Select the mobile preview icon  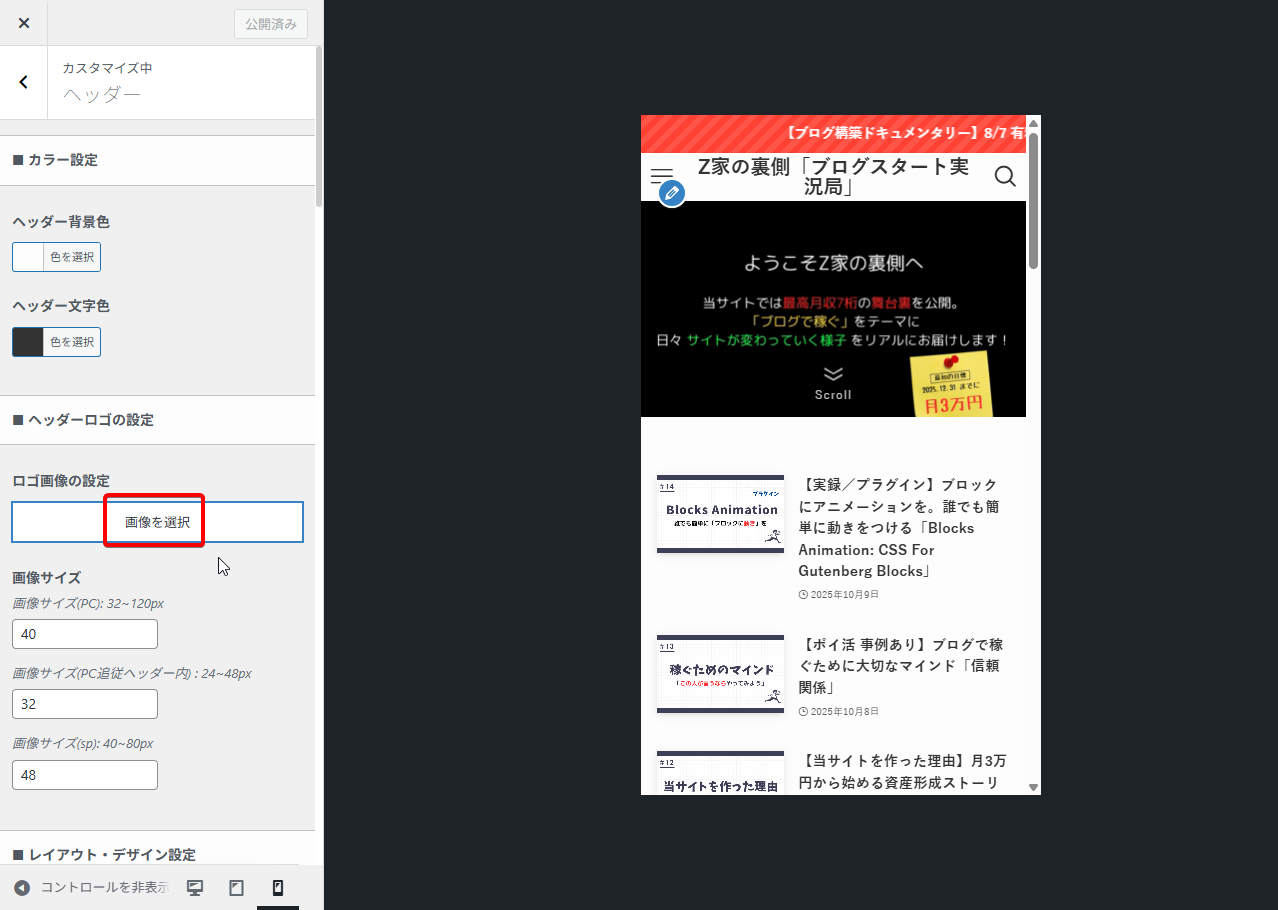tap(278, 888)
